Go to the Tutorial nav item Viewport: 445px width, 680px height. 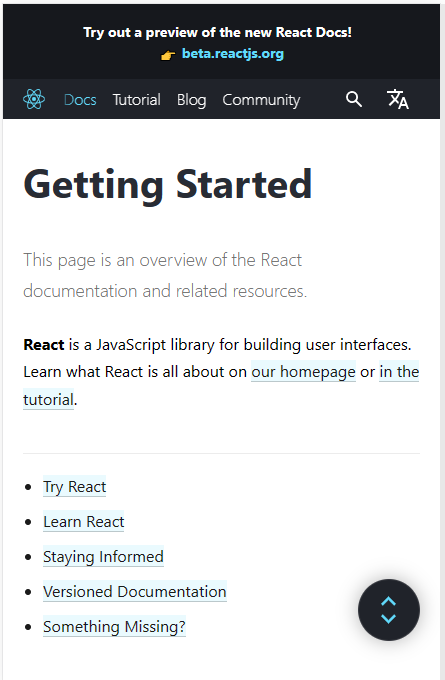coord(137,100)
